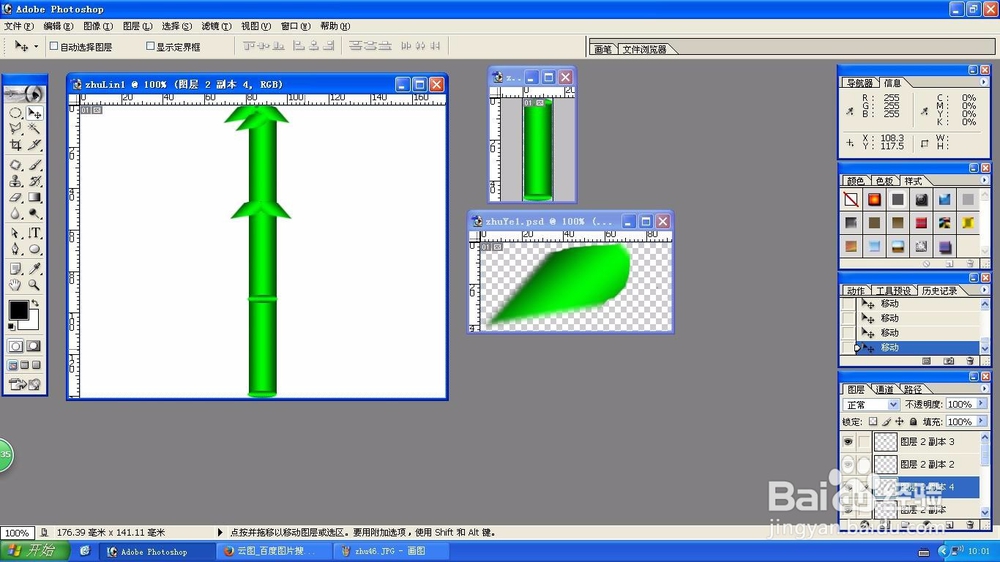
Task: Click Adobe Photoshop taskbar button
Action: point(158,551)
